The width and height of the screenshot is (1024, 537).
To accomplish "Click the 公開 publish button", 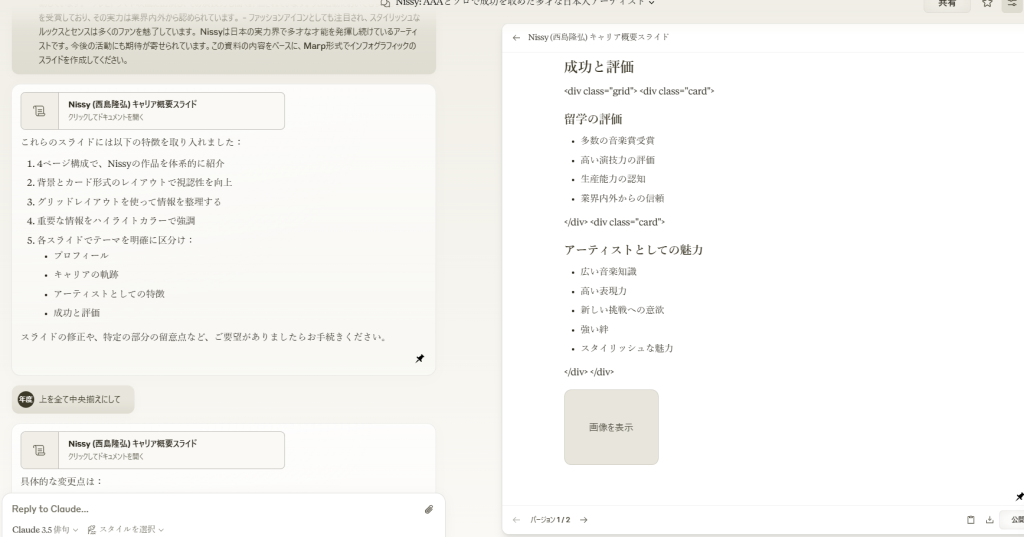I will click(1015, 520).
